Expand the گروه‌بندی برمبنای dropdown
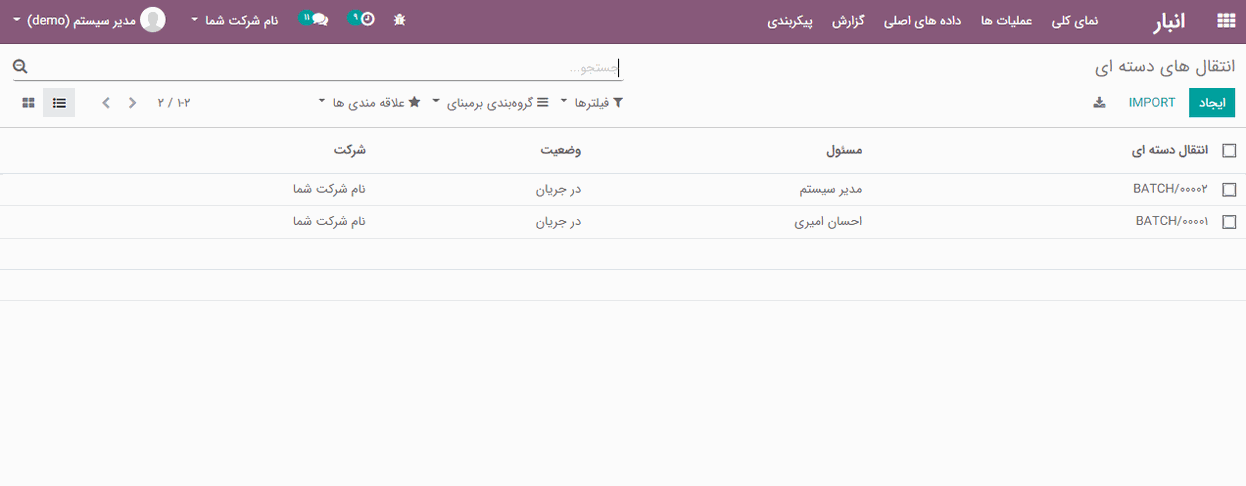 (491, 103)
